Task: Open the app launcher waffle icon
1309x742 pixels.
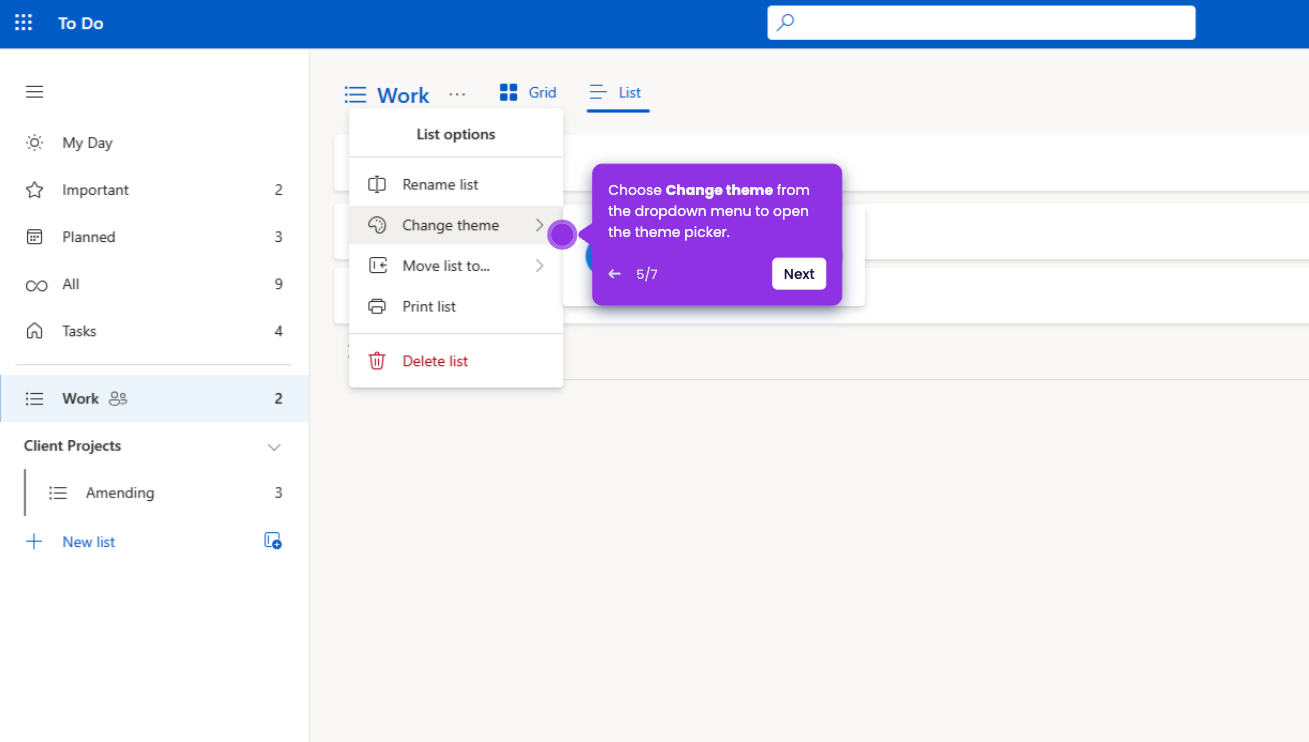Action: (x=23, y=23)
